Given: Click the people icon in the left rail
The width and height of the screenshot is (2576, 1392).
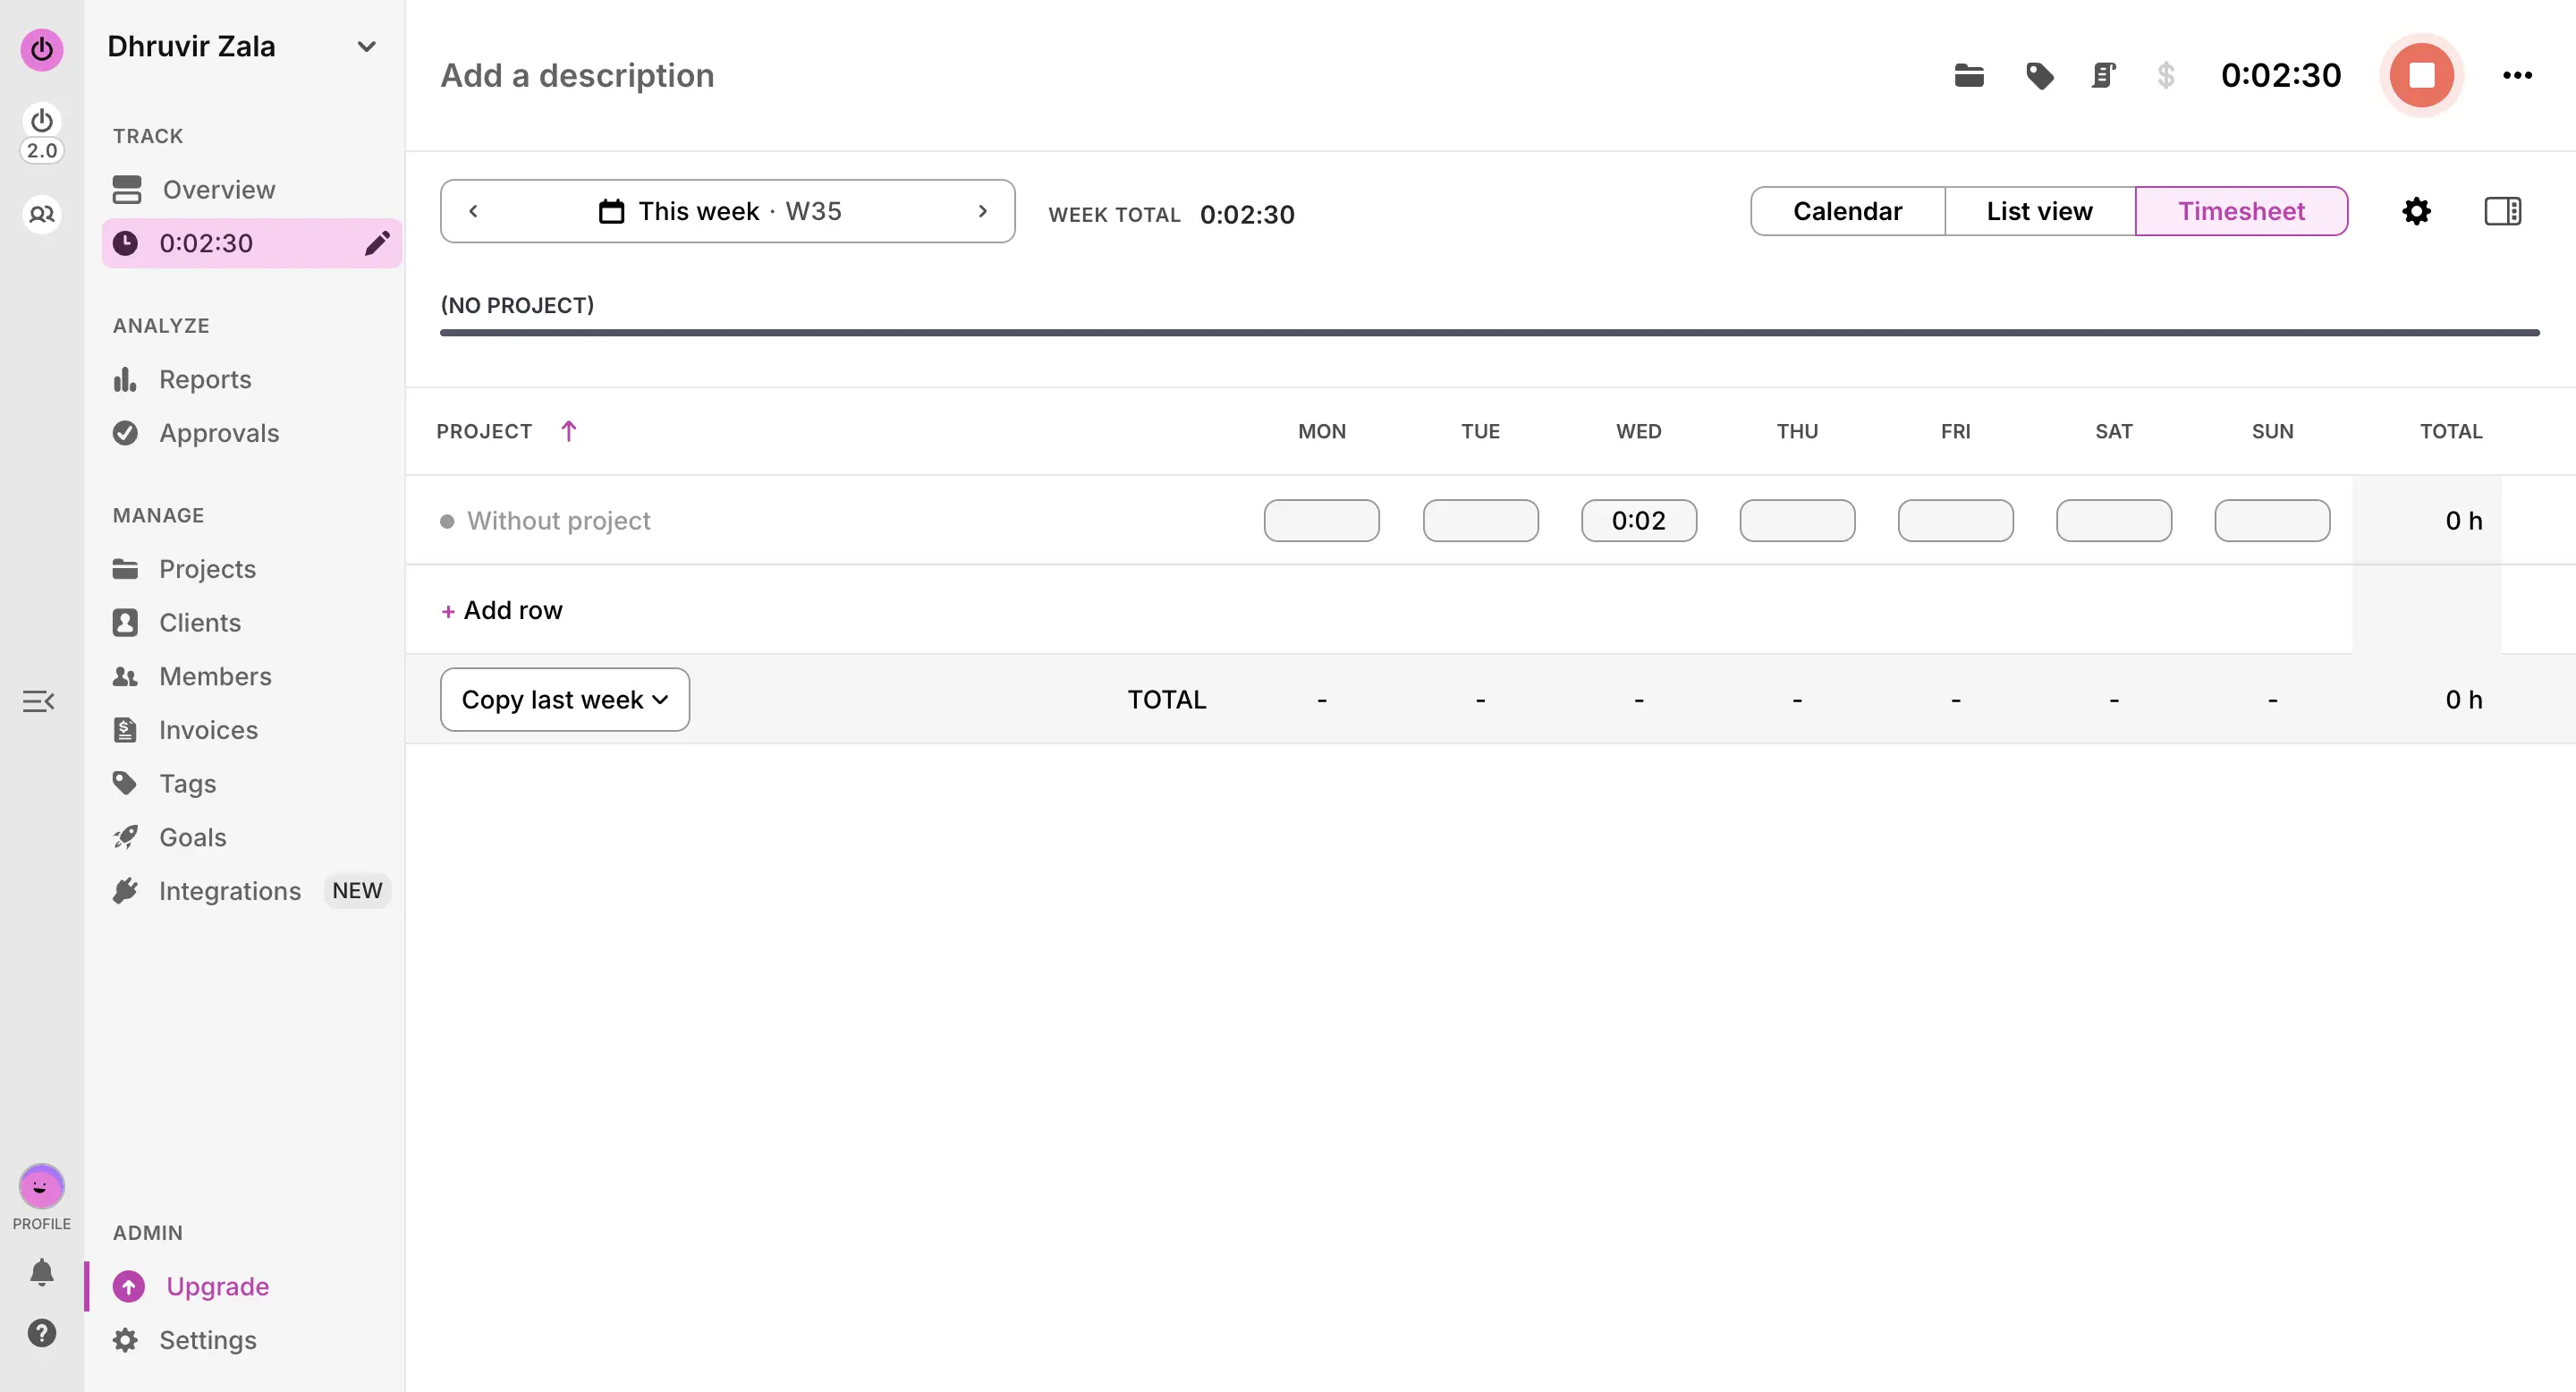Looking at the screenshot, I should click(x=41, y=214).
